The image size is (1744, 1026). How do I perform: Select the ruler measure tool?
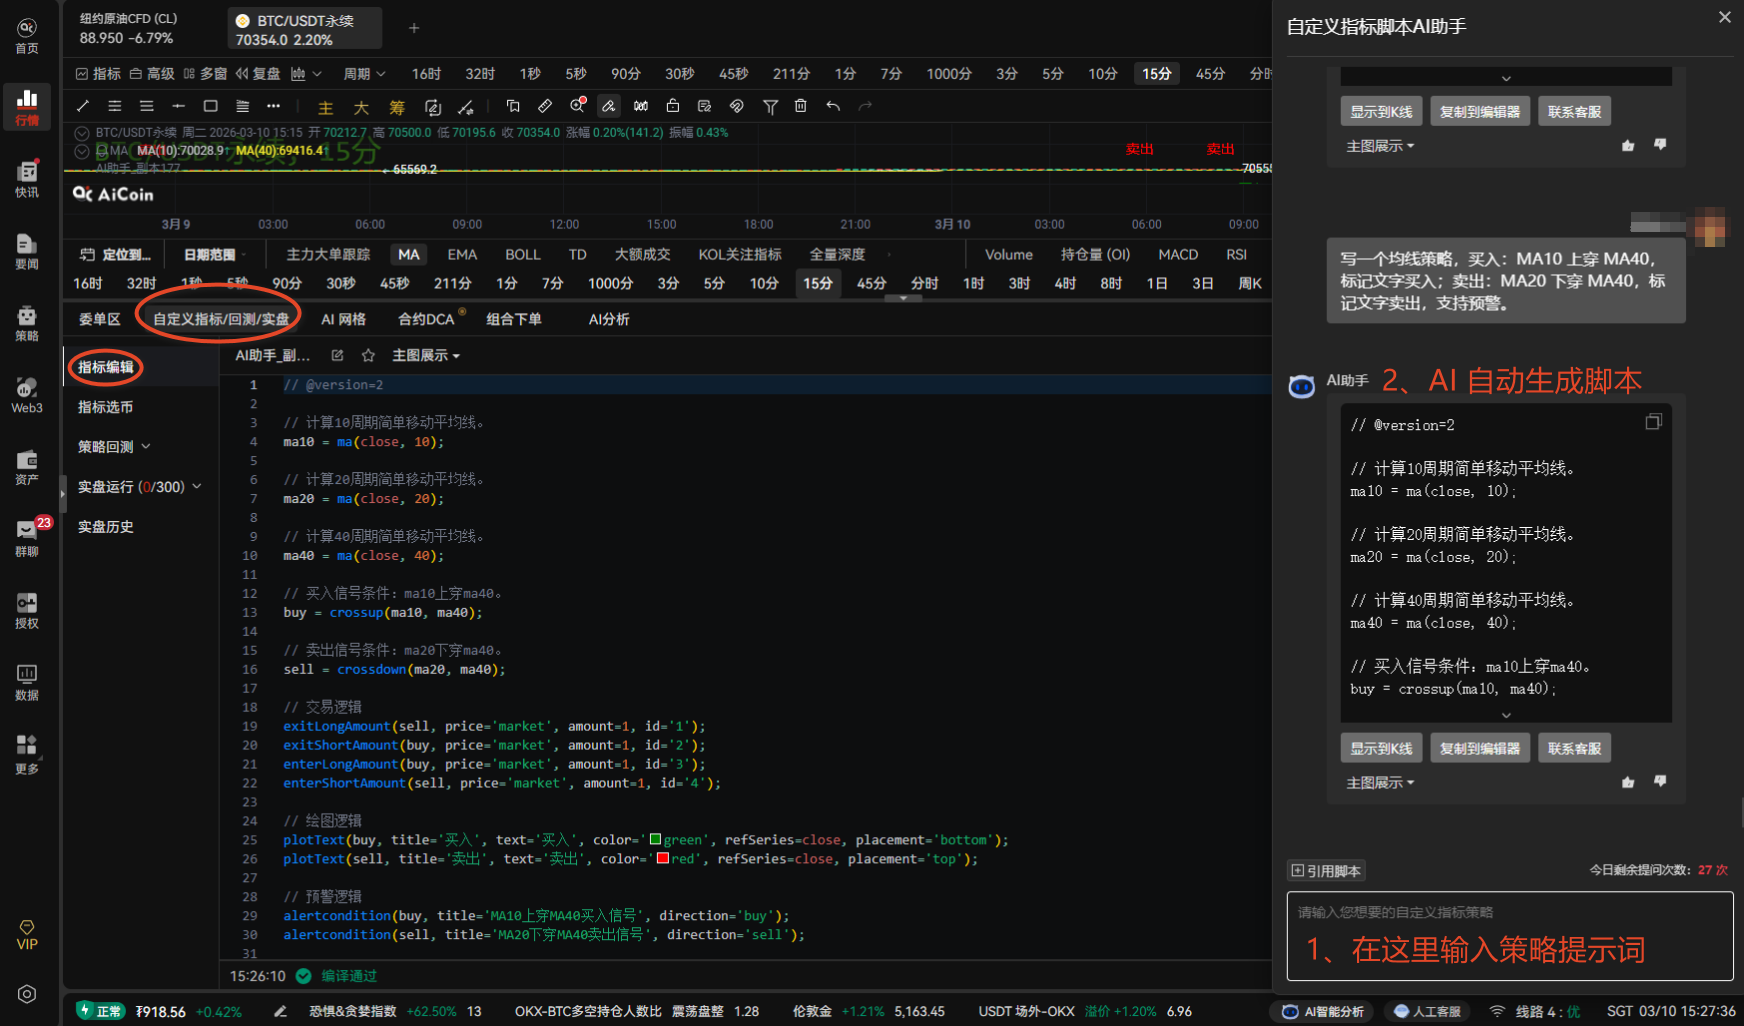[x=544, y=106]
